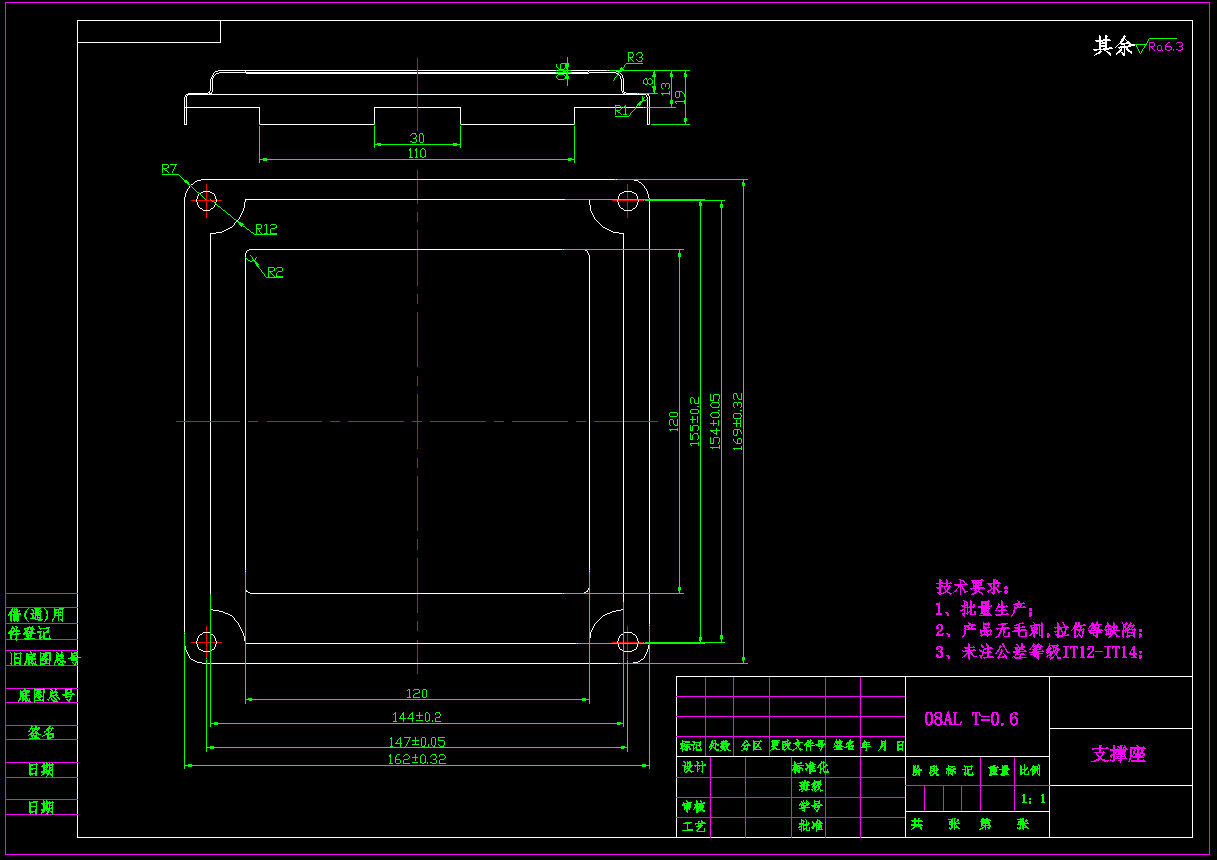Select the 标准化 label
The width and height of the screenshot is (1217, 860).
coord(810,767)
